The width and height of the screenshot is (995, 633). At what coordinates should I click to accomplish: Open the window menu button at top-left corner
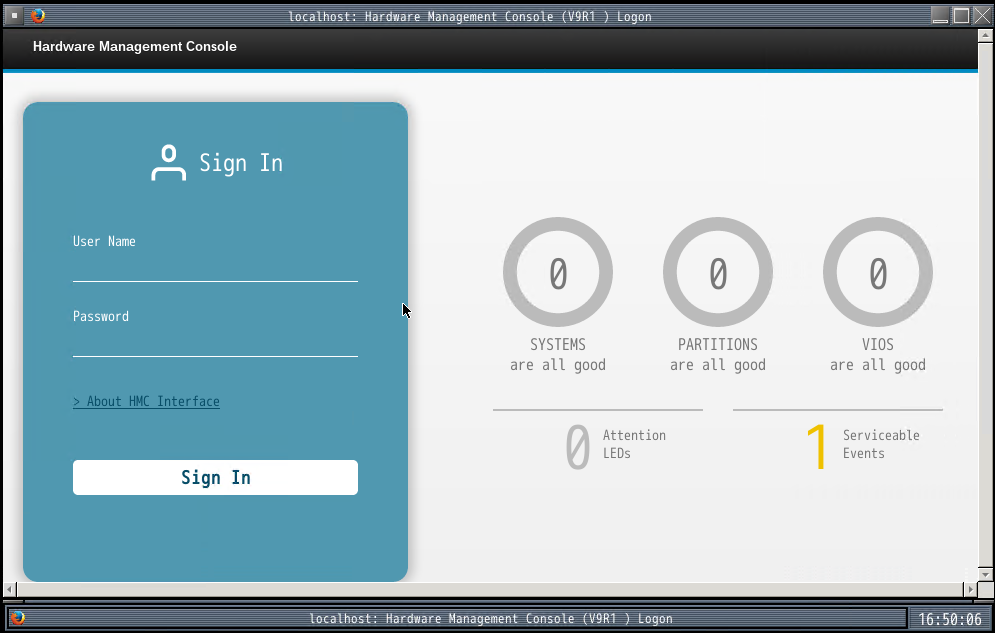[14, 16]
